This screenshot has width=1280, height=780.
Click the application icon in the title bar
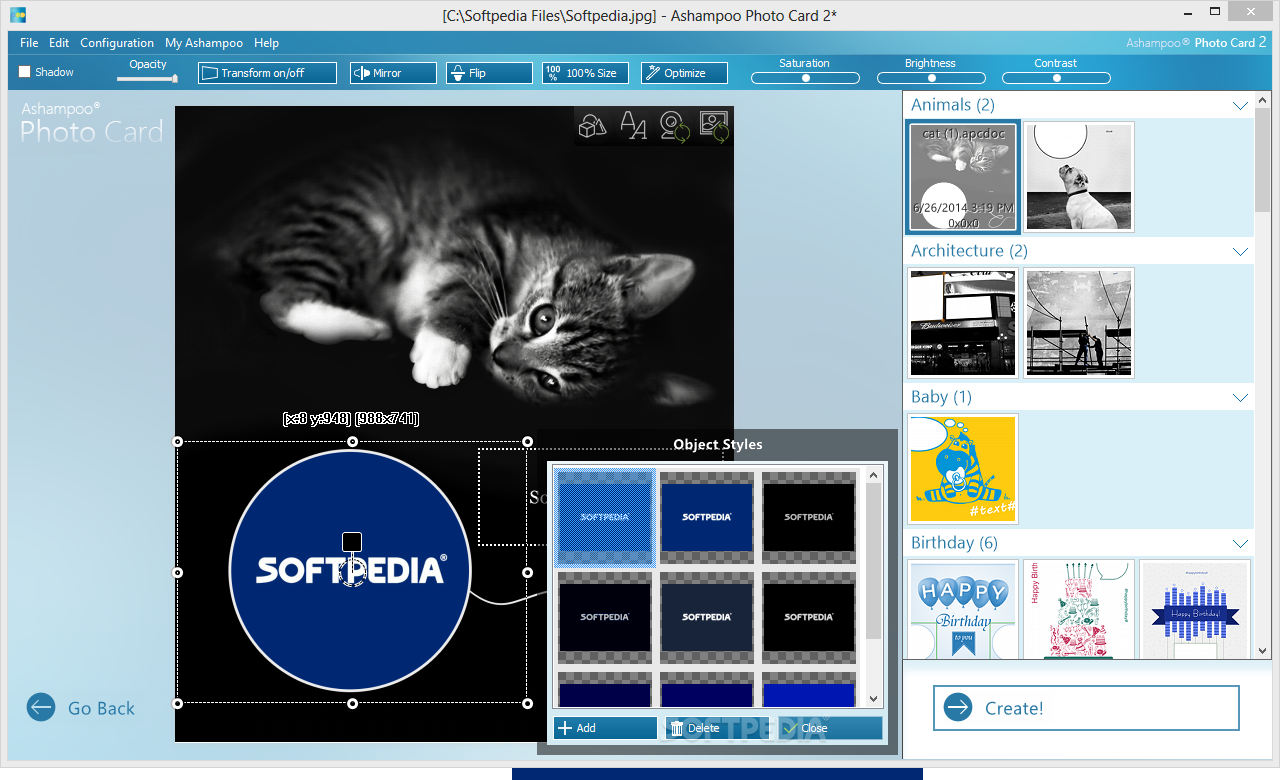tap(17, 14)
